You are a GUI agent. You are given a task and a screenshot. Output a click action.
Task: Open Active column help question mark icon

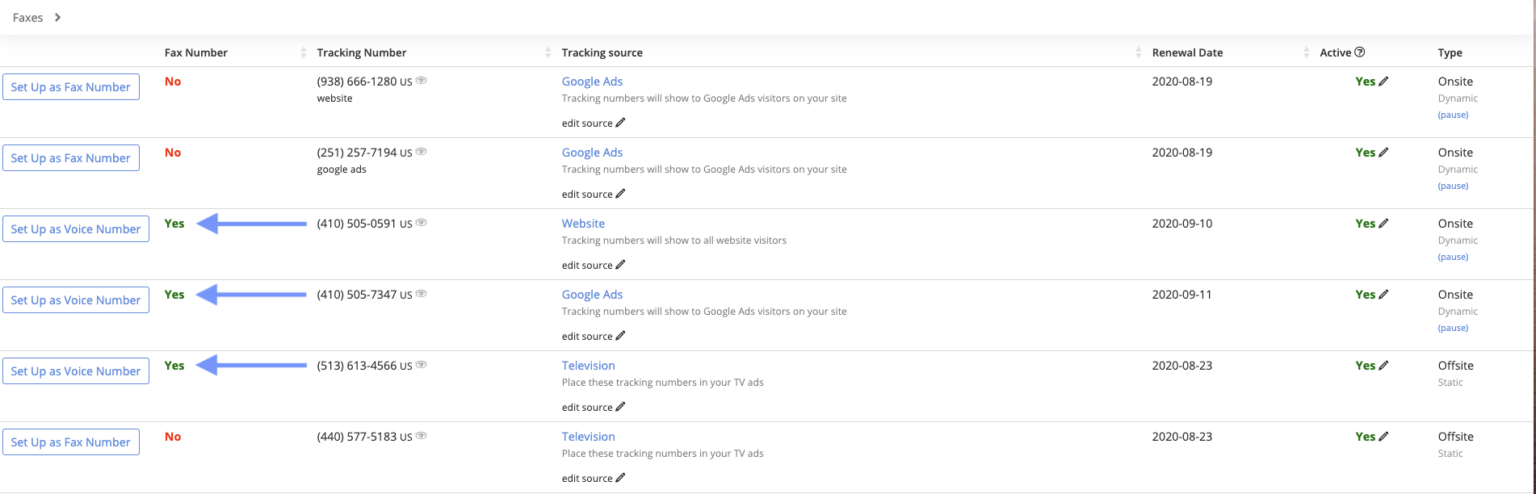pyautogui.click(x=1360, y=53)
